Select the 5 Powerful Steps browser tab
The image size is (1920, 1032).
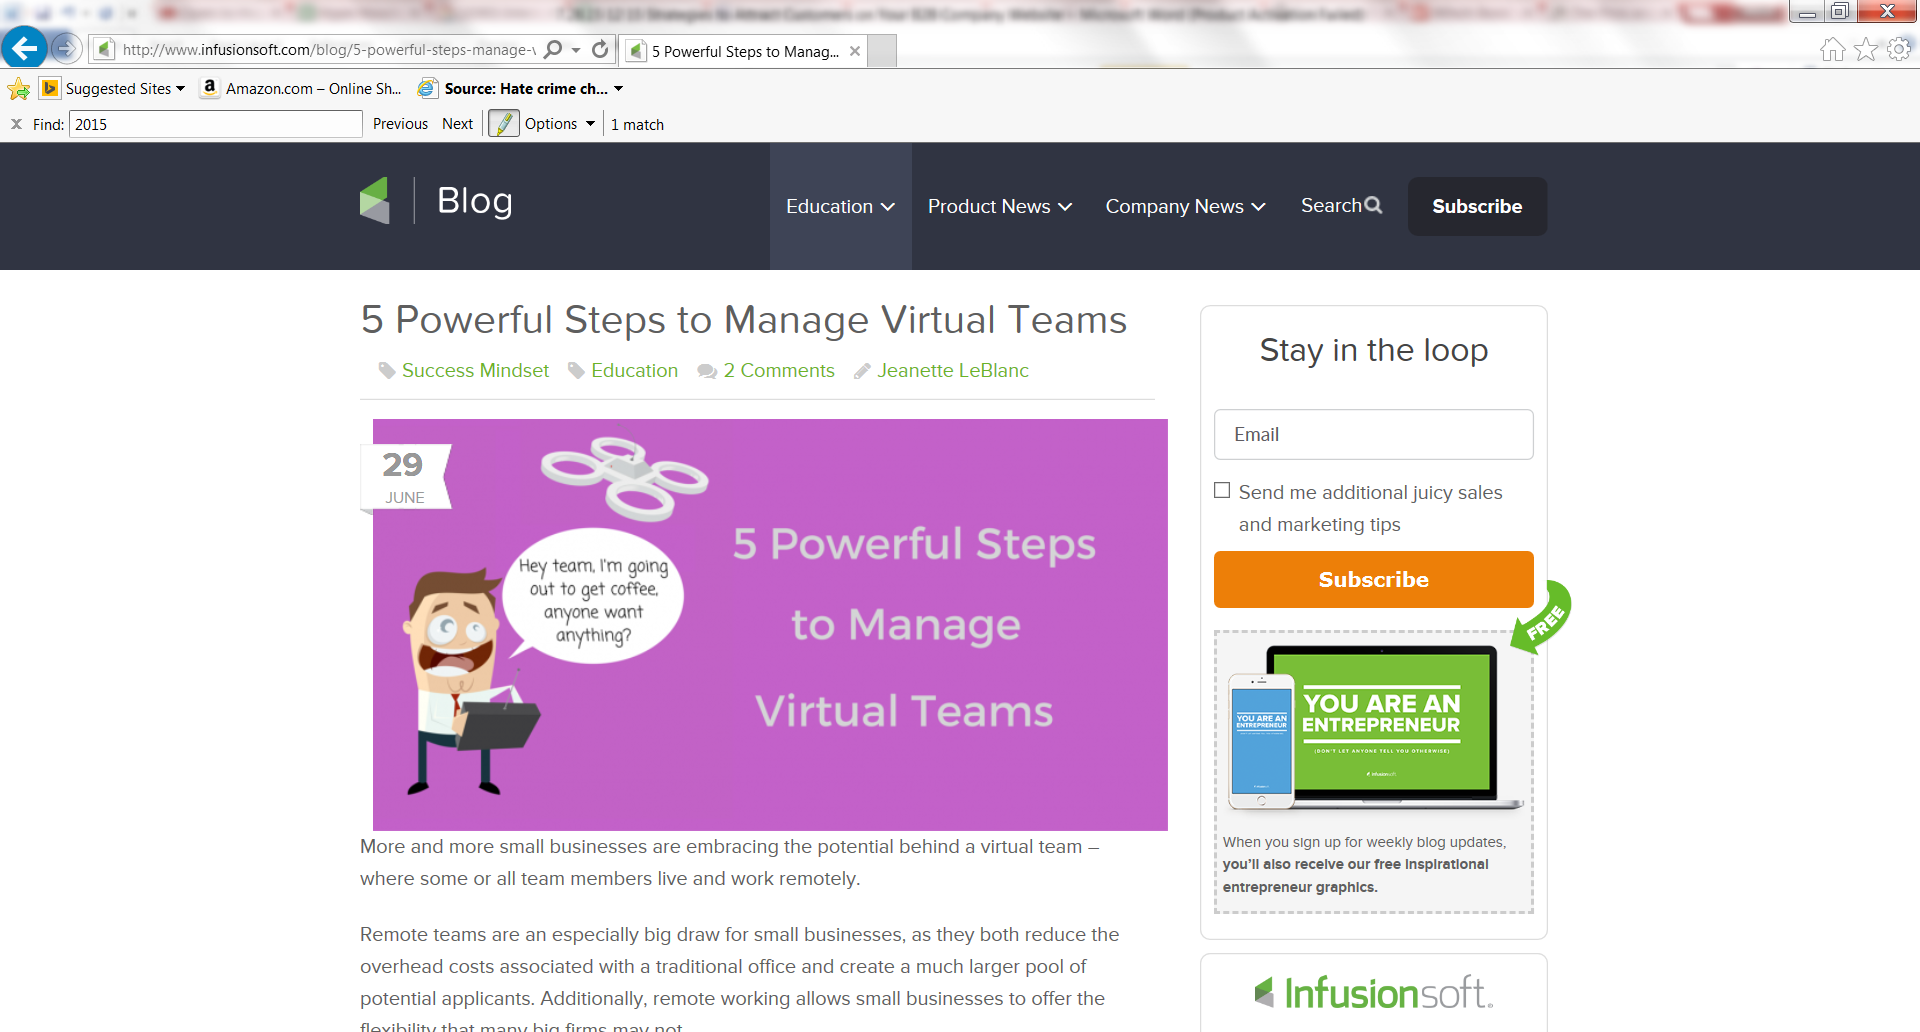pyautogui.click(x=744, y=51)
